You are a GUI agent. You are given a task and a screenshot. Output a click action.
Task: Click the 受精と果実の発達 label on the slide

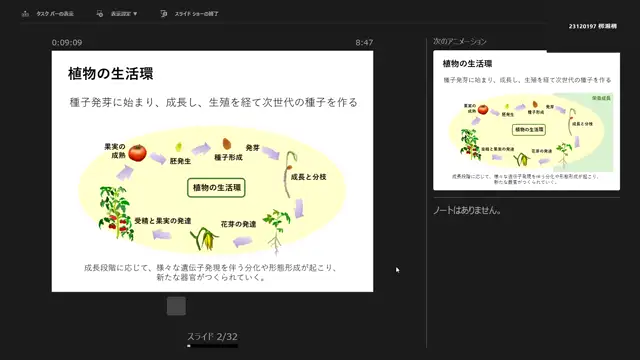(x=163, y=221)
